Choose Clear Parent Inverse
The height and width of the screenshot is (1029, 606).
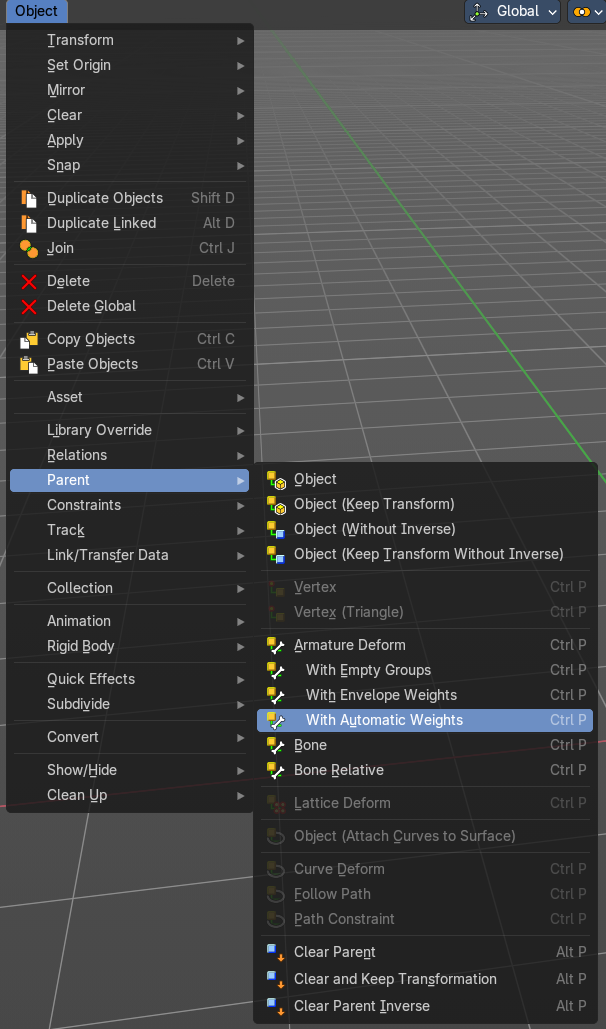(x=425, y=1006)
